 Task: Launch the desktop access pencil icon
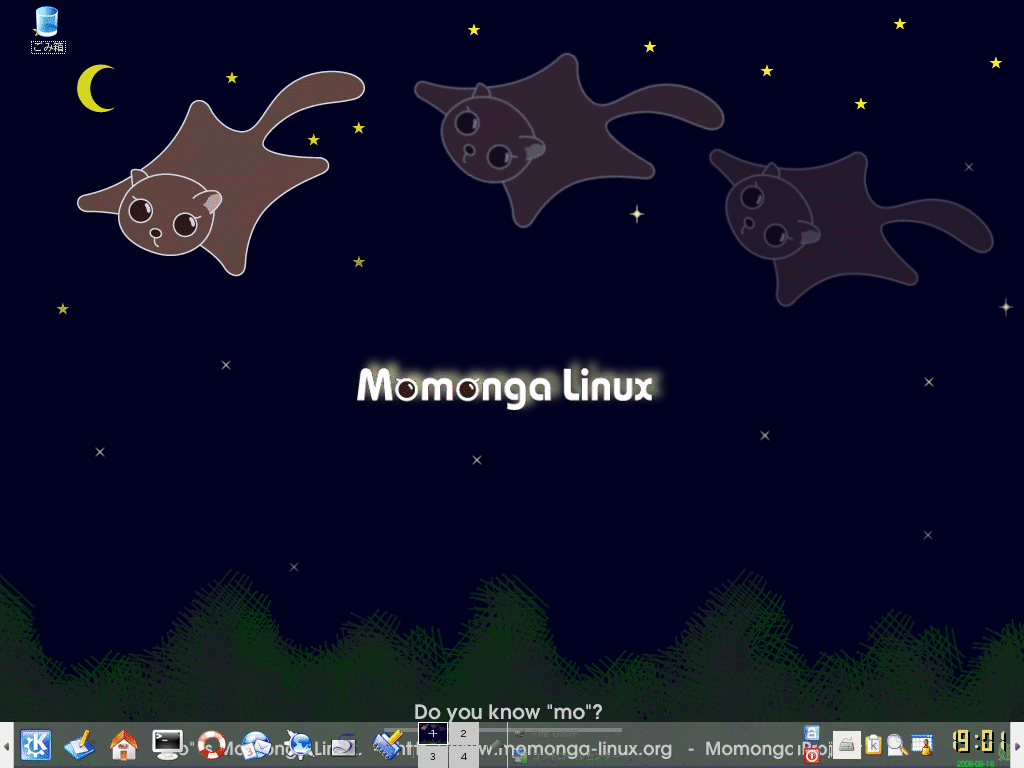pyautogui.click(x=80, y=744)
